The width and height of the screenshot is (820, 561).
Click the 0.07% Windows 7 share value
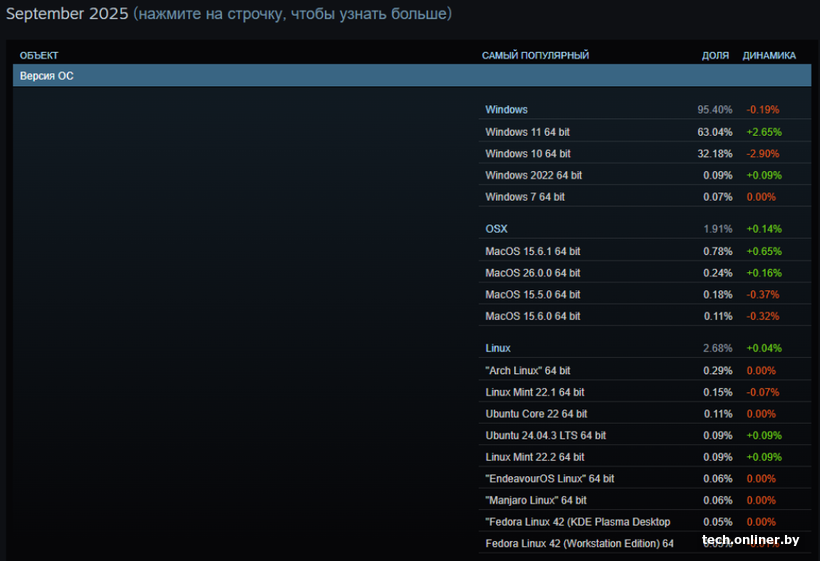(x=718, y=197)
